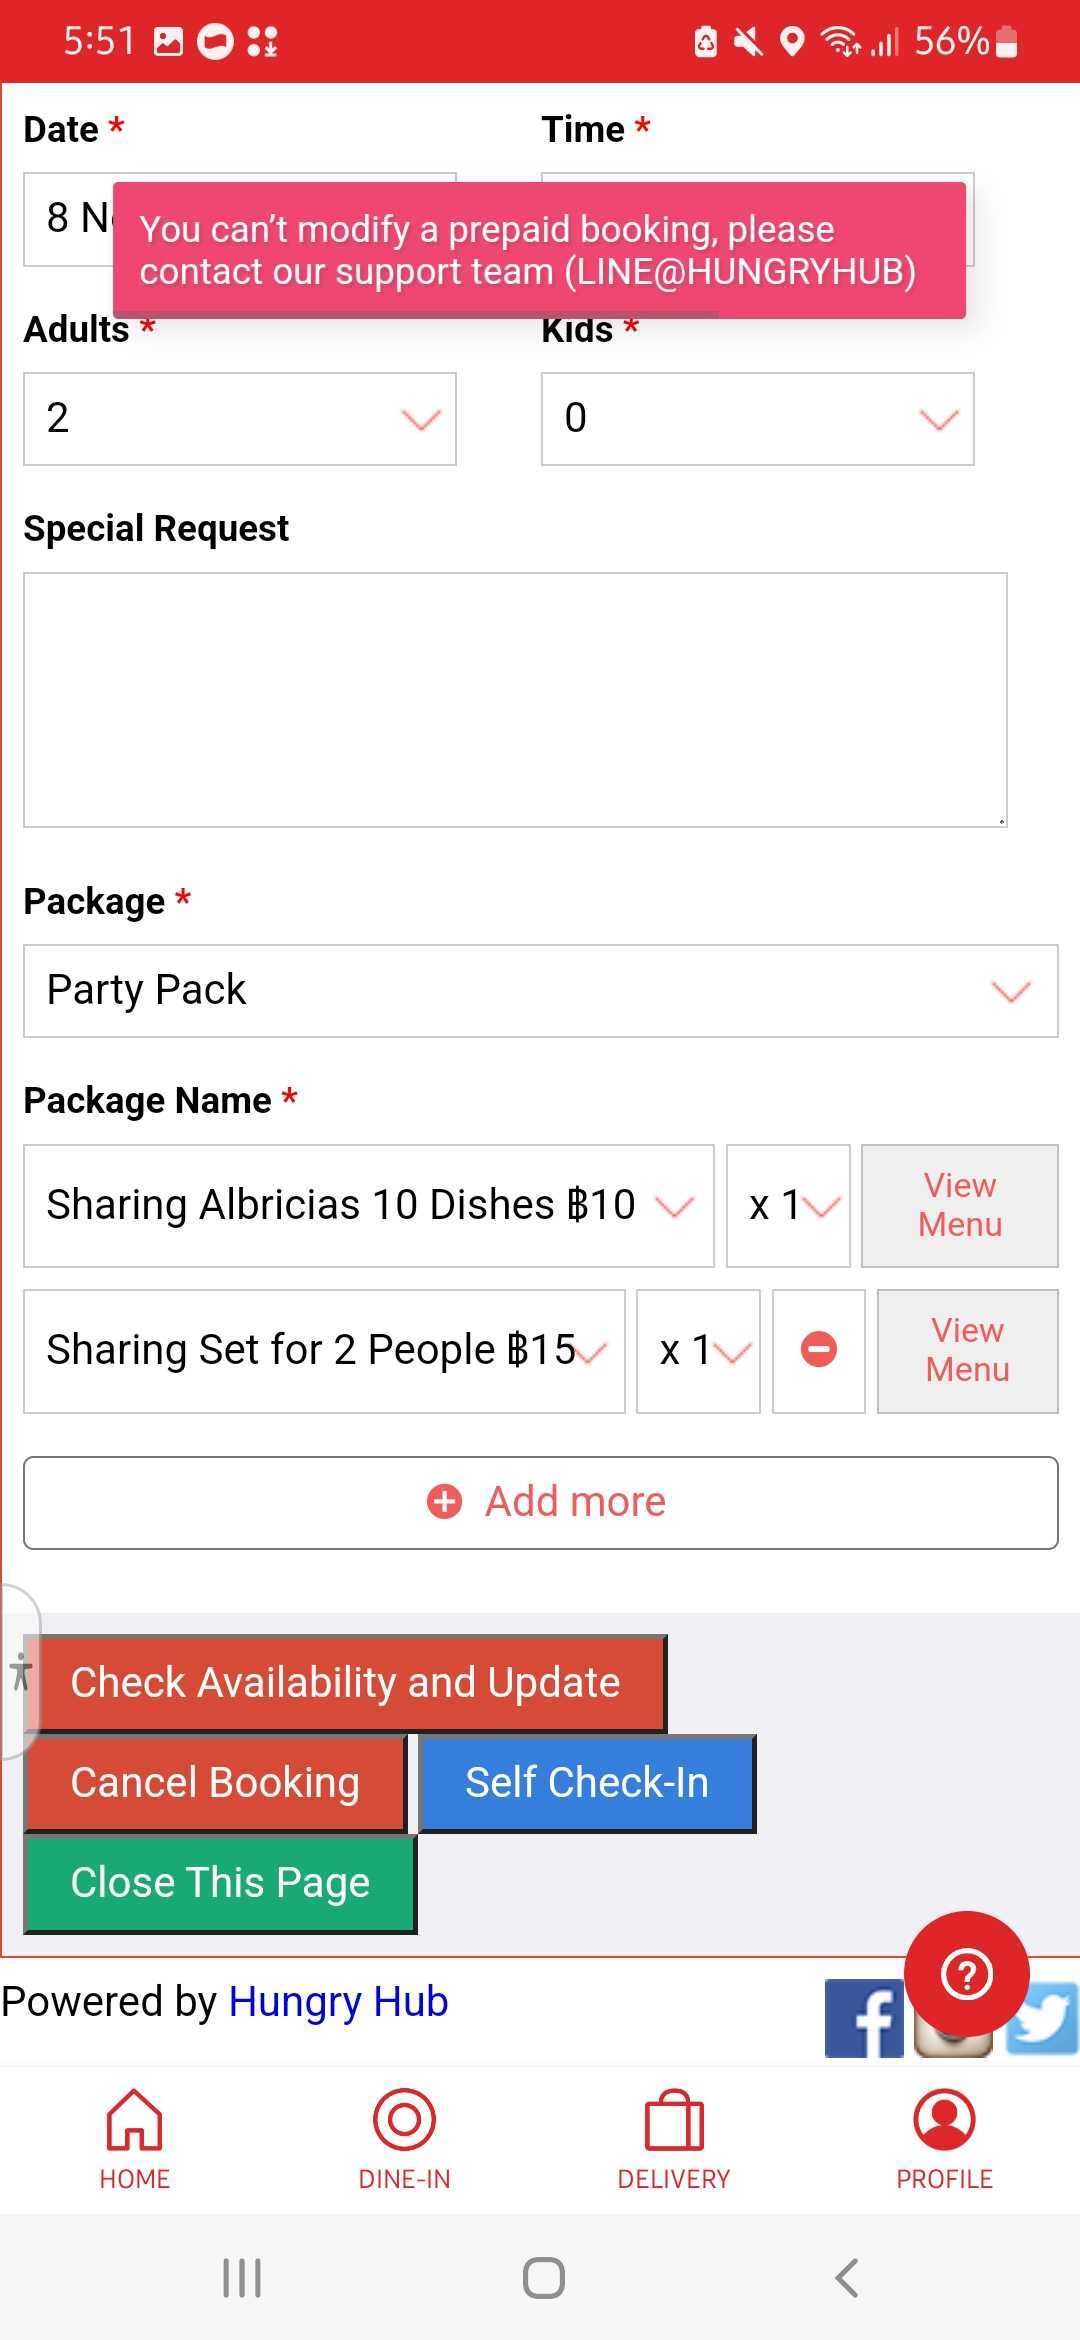Remove the Sharing Set for 2 People package
1080x2340 pixels.
coord(818,1350)
